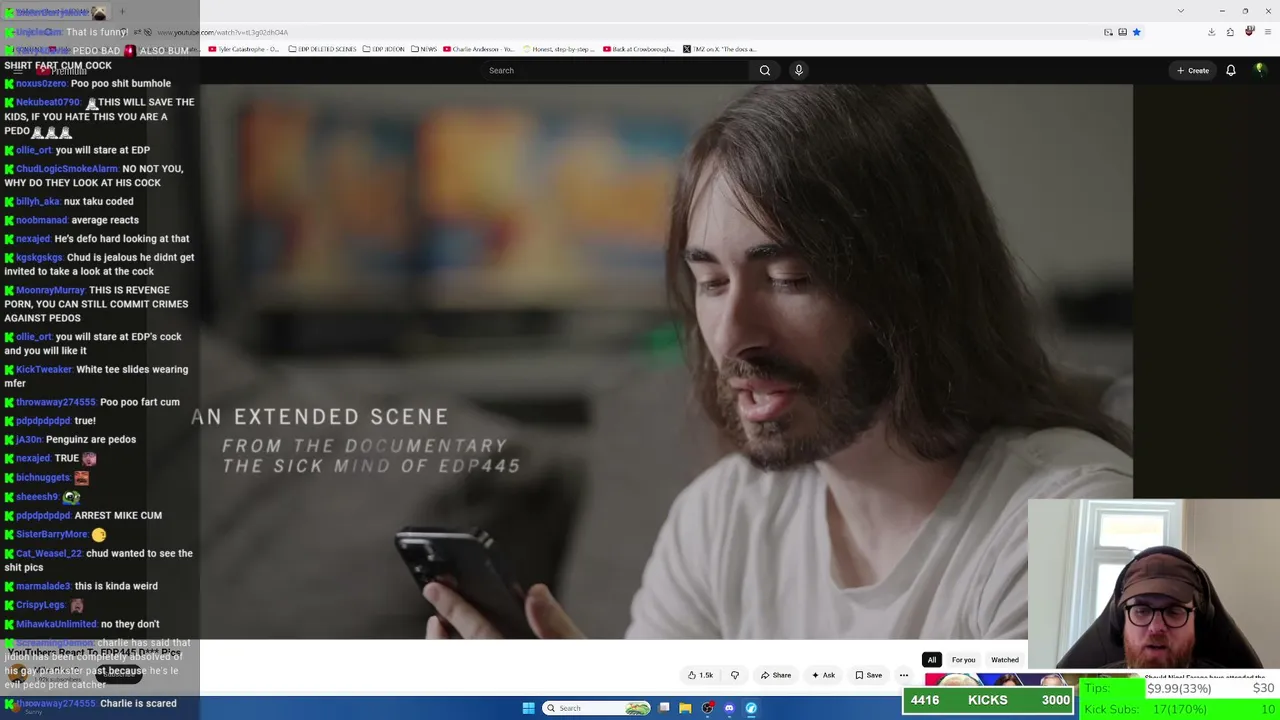
Task: Click chat username billyh_aka
Action: point(37,201)
